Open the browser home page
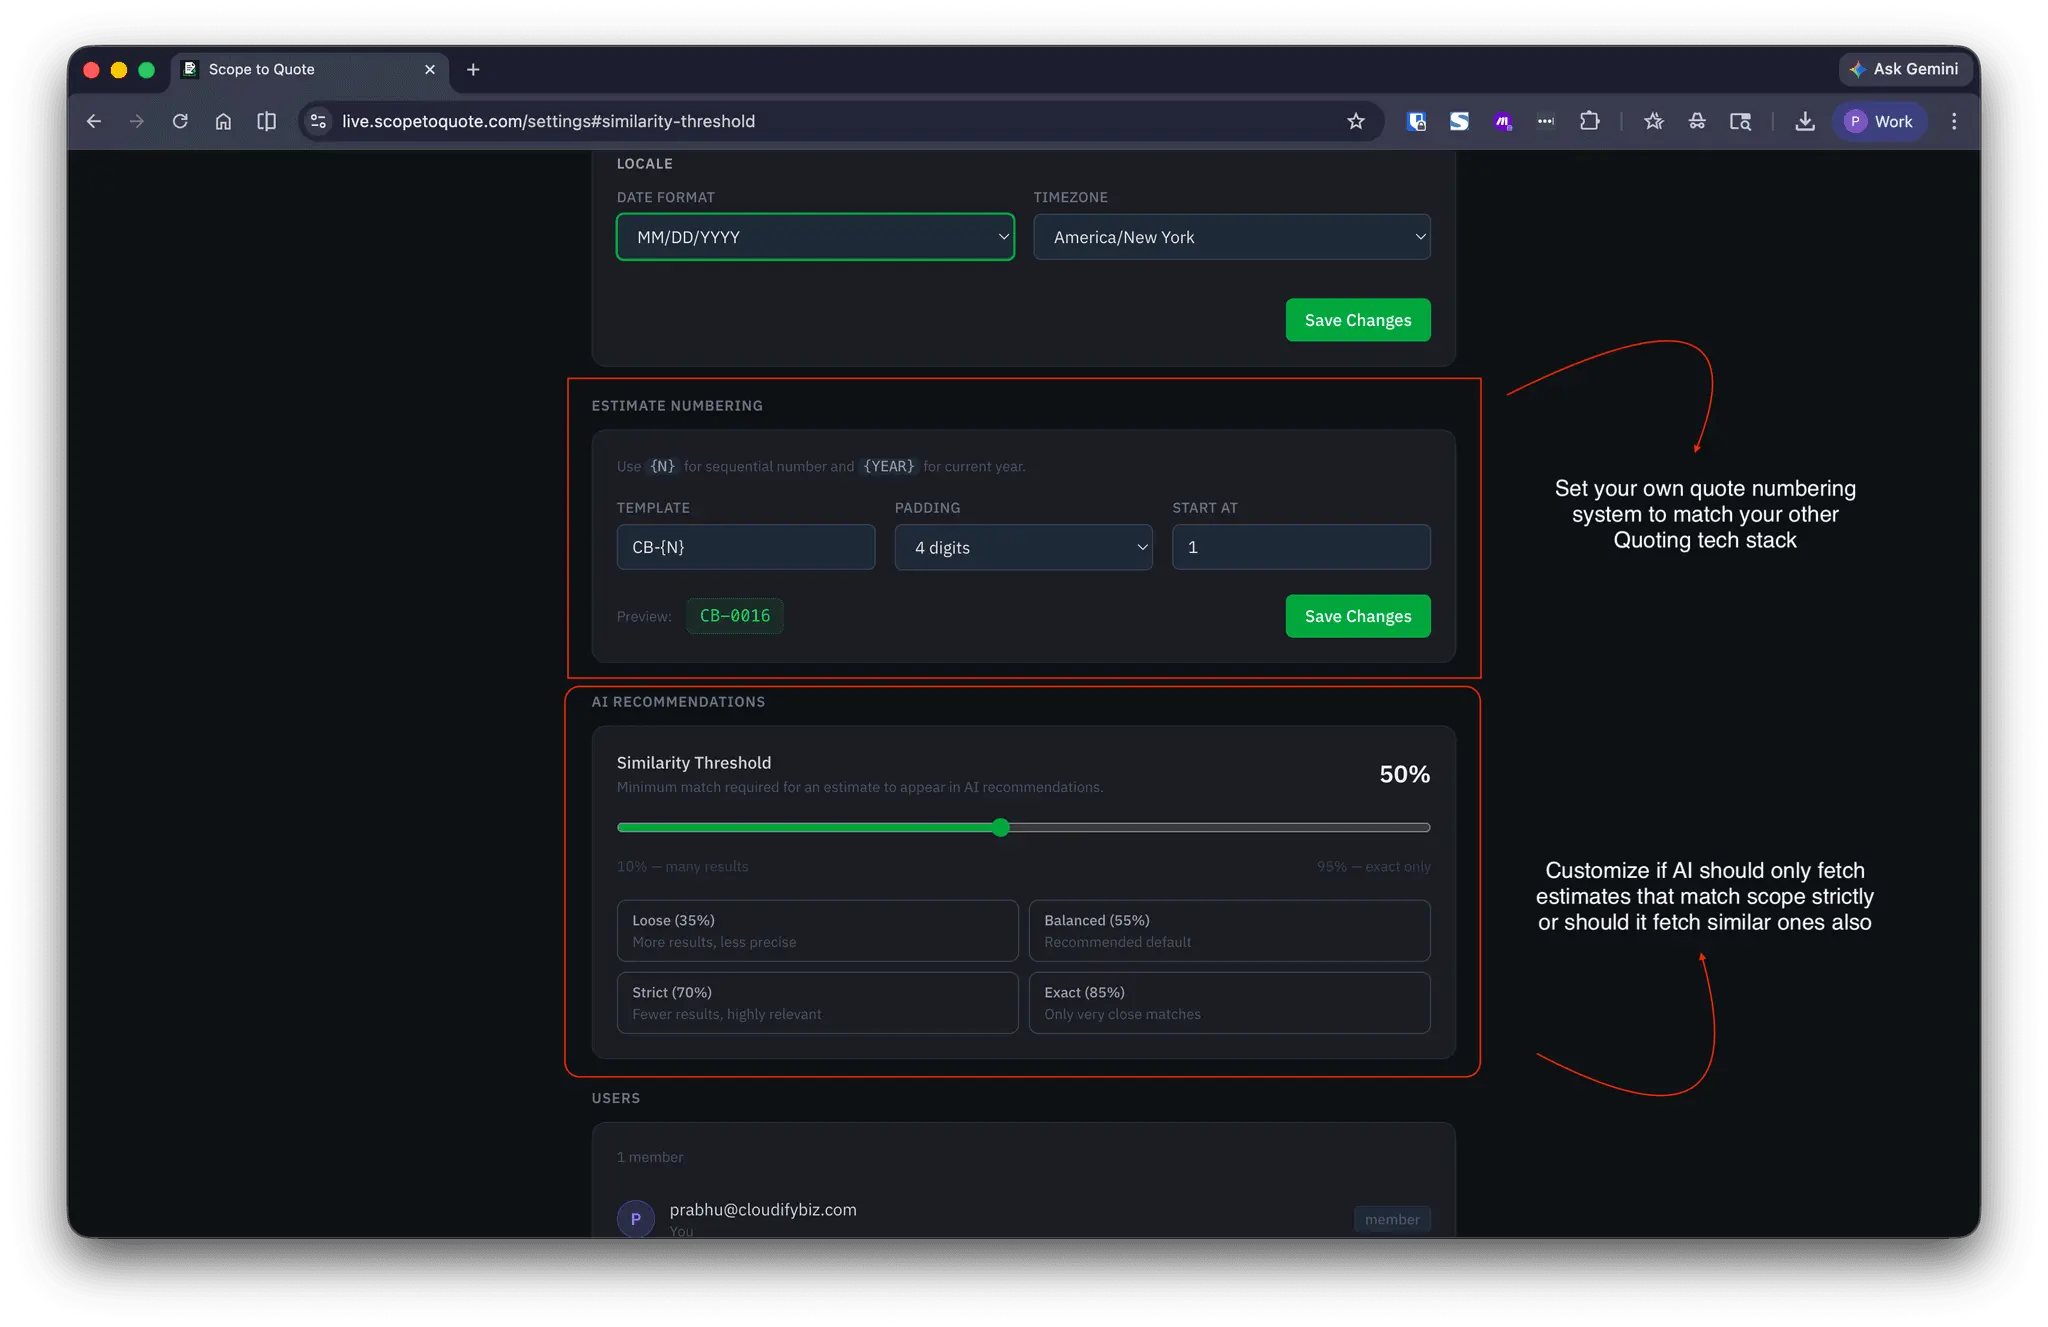The height and width of the screenshot is (1327, 2048). pyautogui.click(x=223, y=121)
